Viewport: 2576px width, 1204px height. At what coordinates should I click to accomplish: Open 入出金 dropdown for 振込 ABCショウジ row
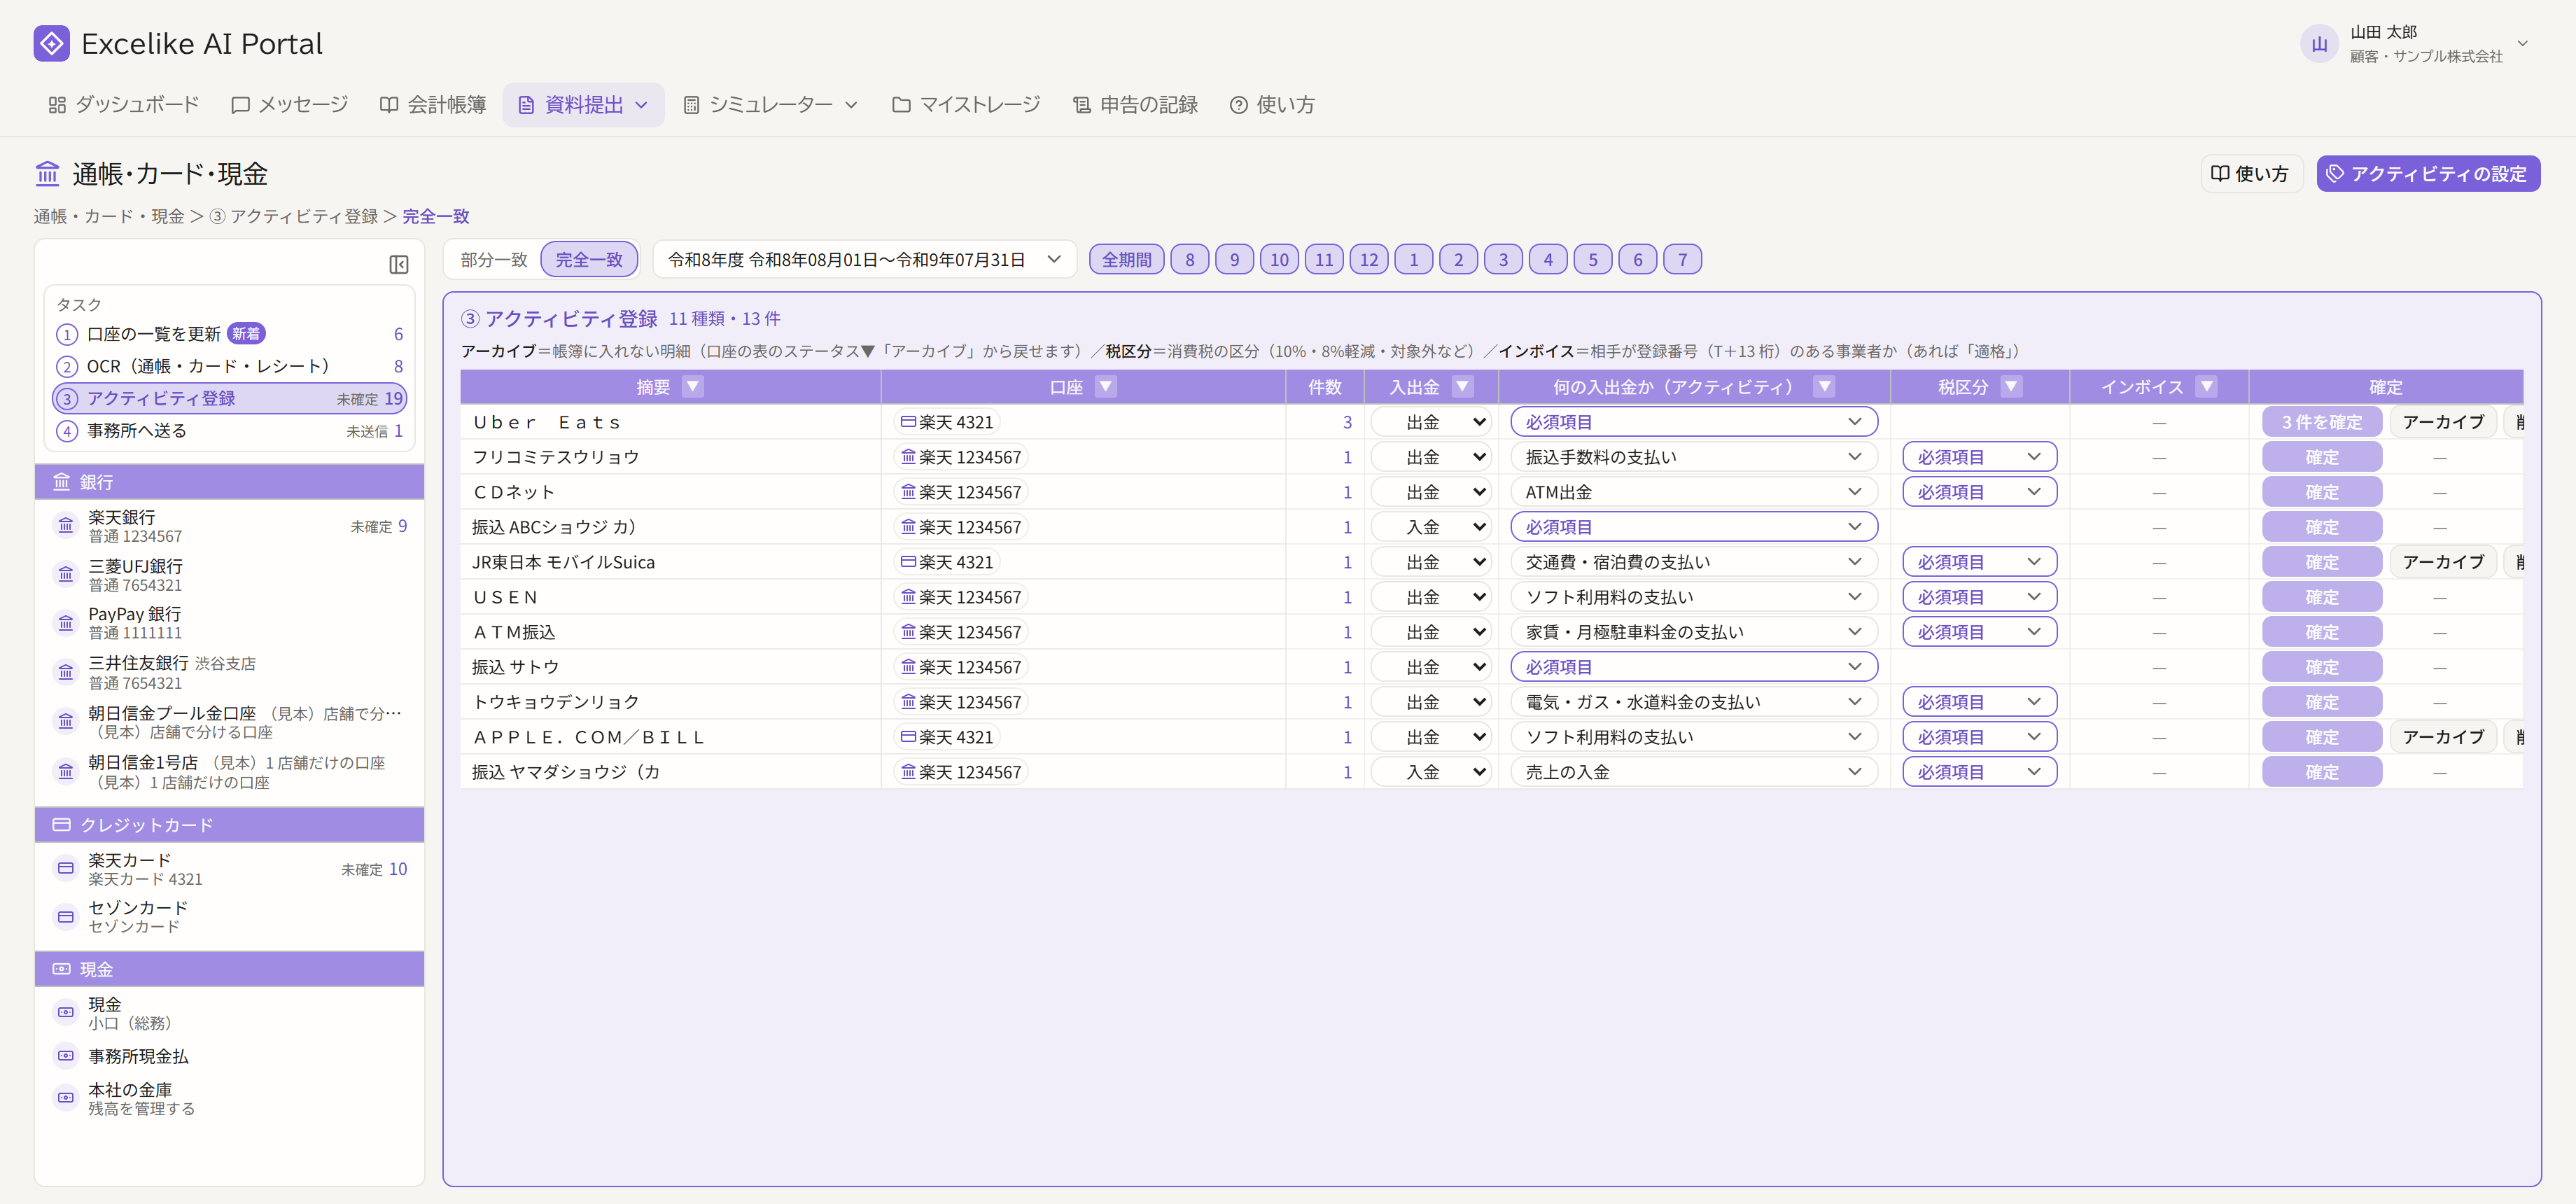[1430, 527]
